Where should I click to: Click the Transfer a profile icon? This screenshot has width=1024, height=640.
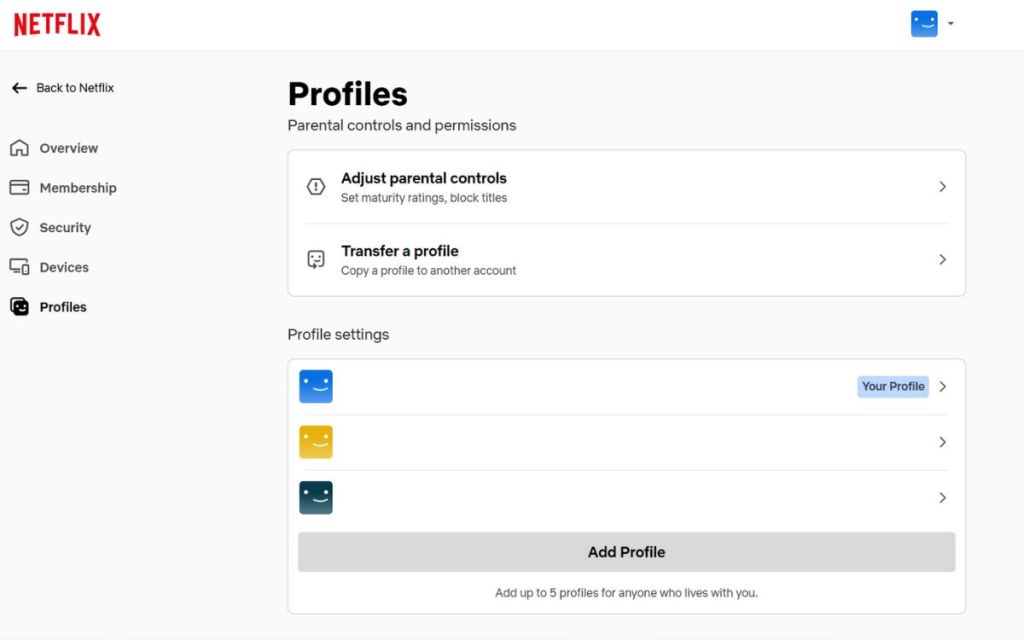316,260
